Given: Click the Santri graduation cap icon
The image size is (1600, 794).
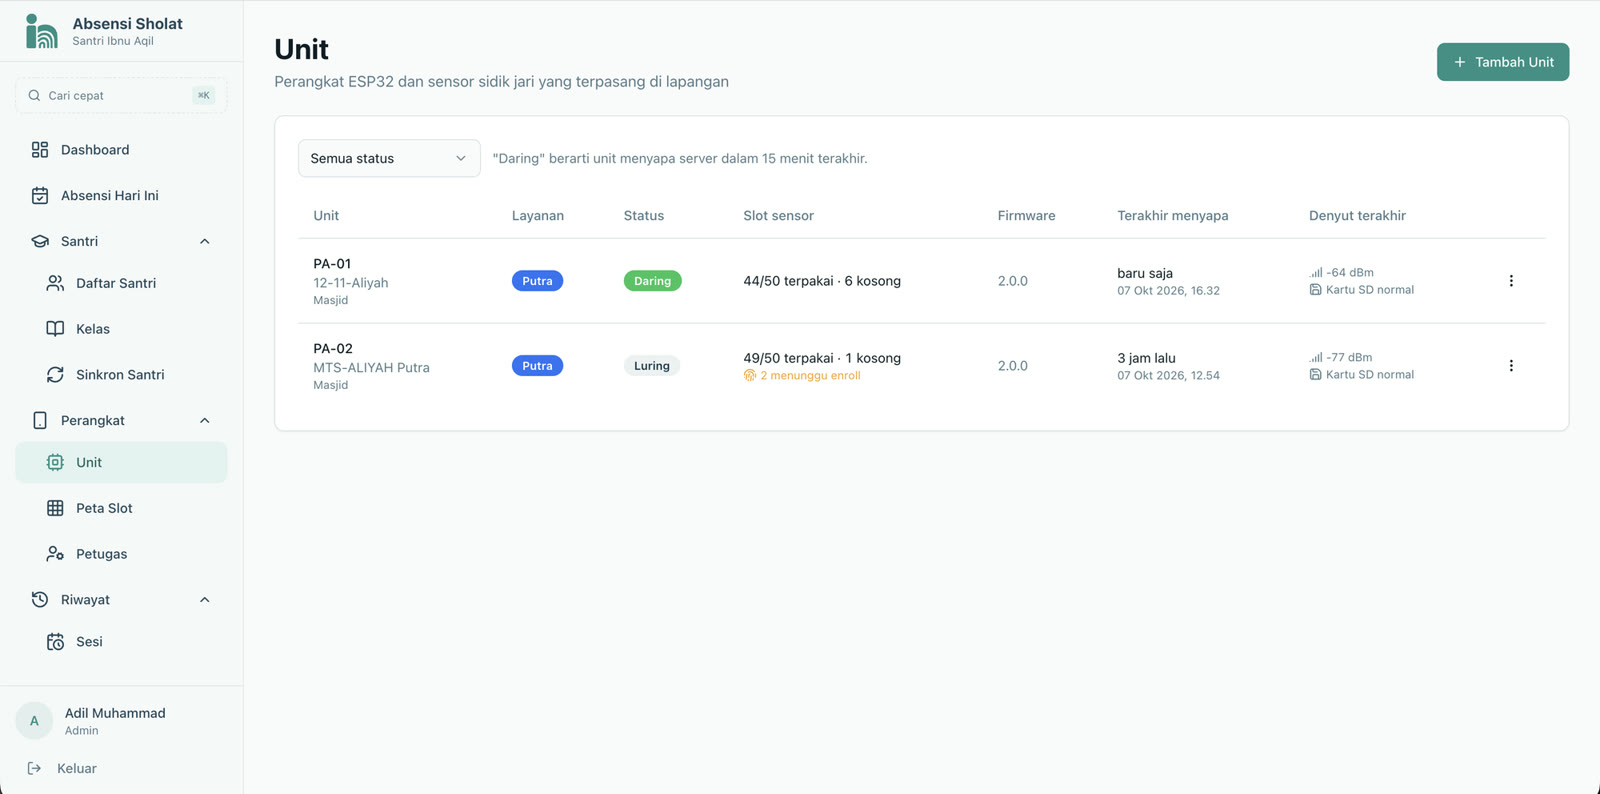Looking at the screenshot, I should click(40, 241).
